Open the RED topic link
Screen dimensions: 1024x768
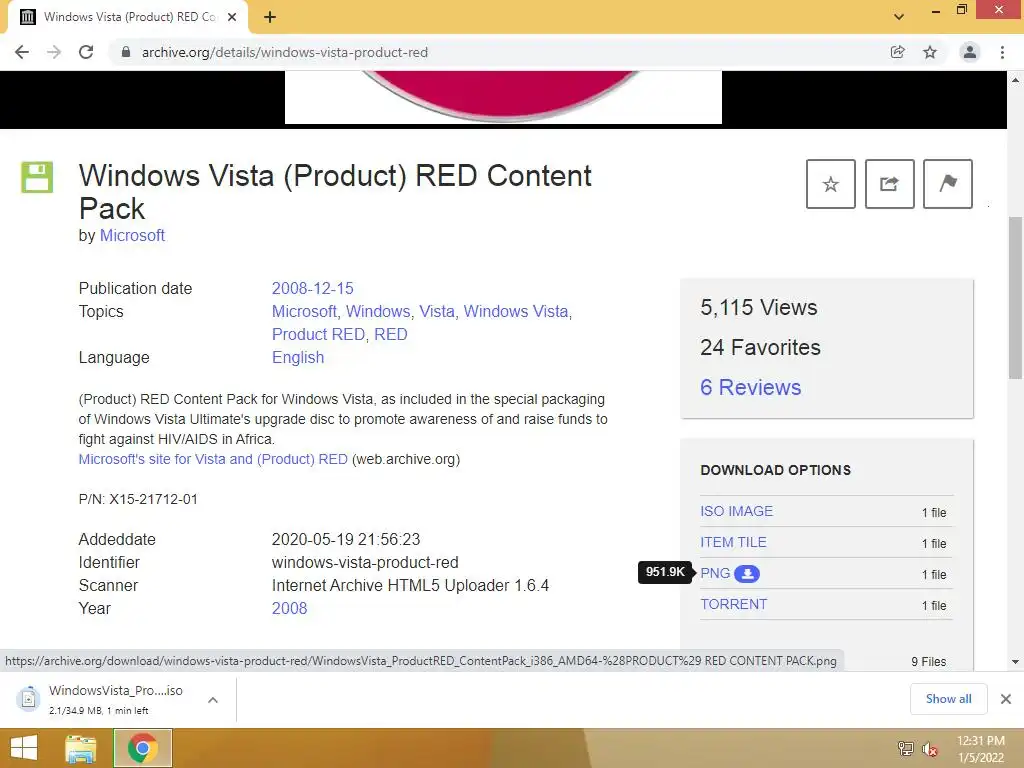tap(391, 334)
